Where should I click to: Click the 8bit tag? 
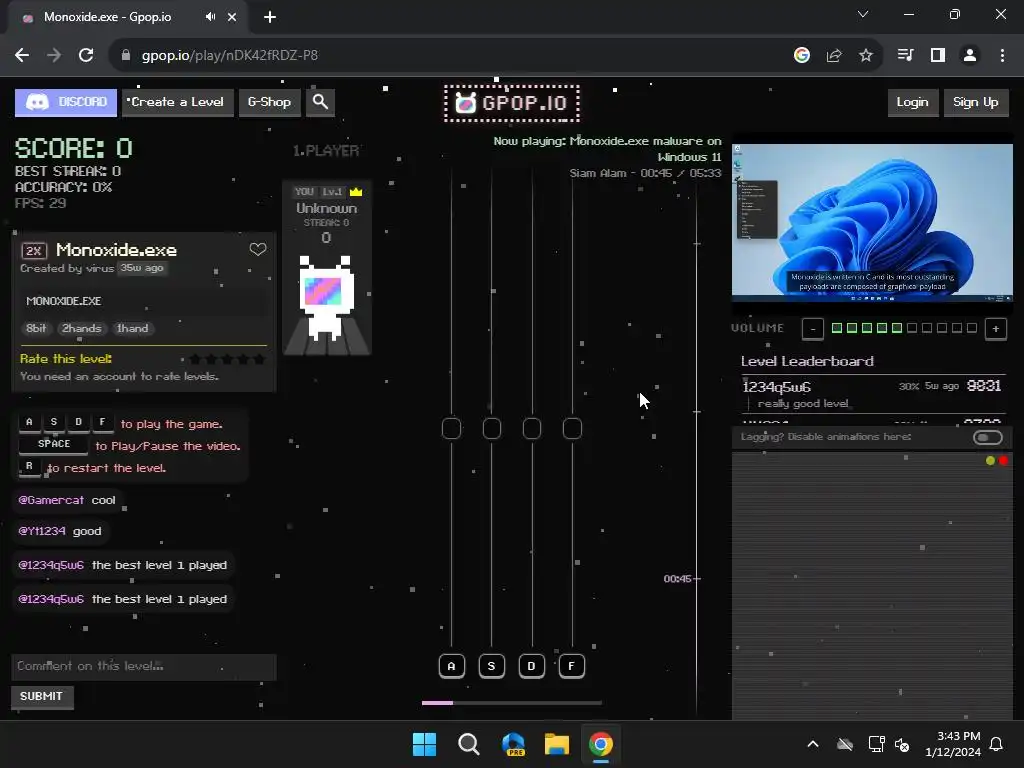tap(37, 328)
